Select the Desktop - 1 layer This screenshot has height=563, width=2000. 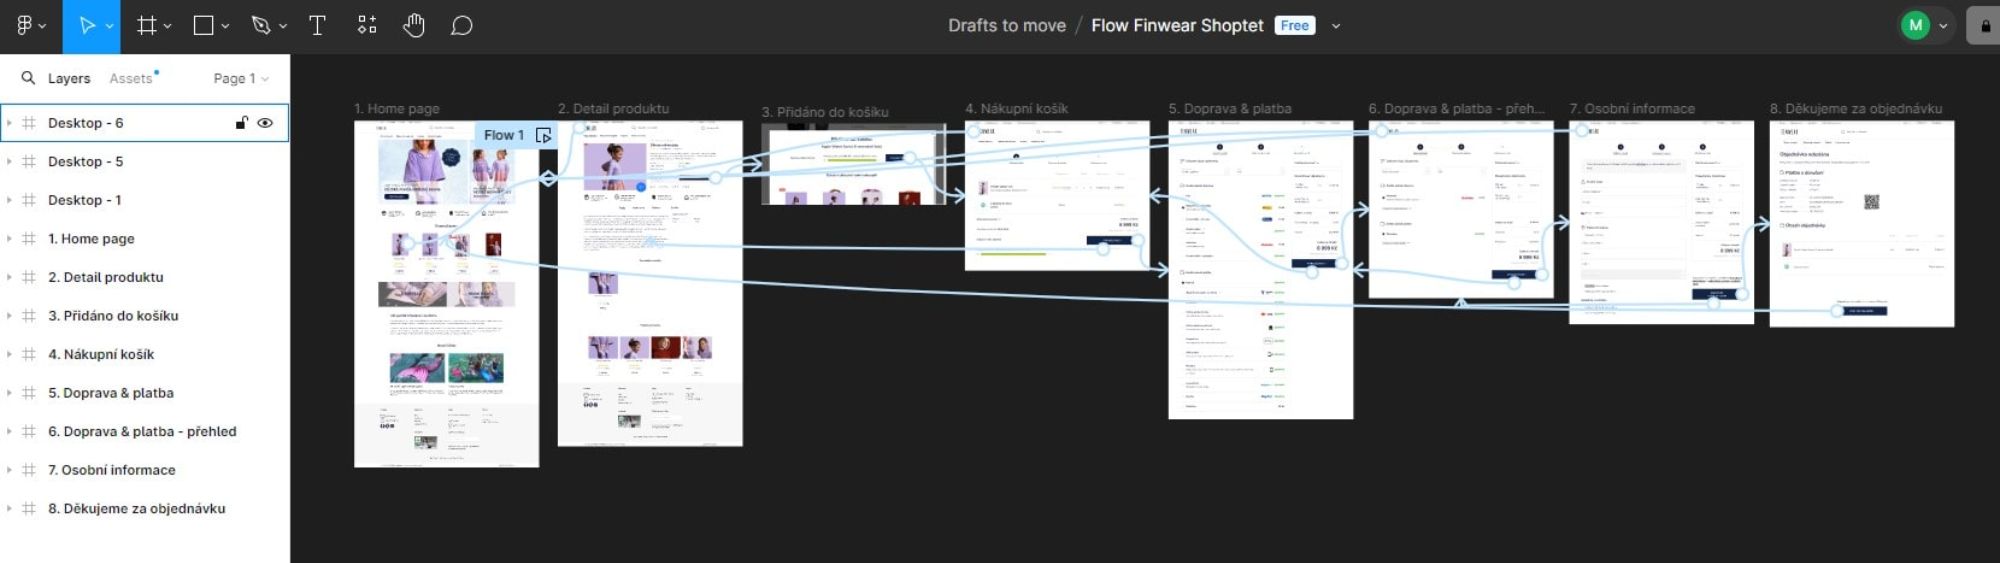(145, 200)
